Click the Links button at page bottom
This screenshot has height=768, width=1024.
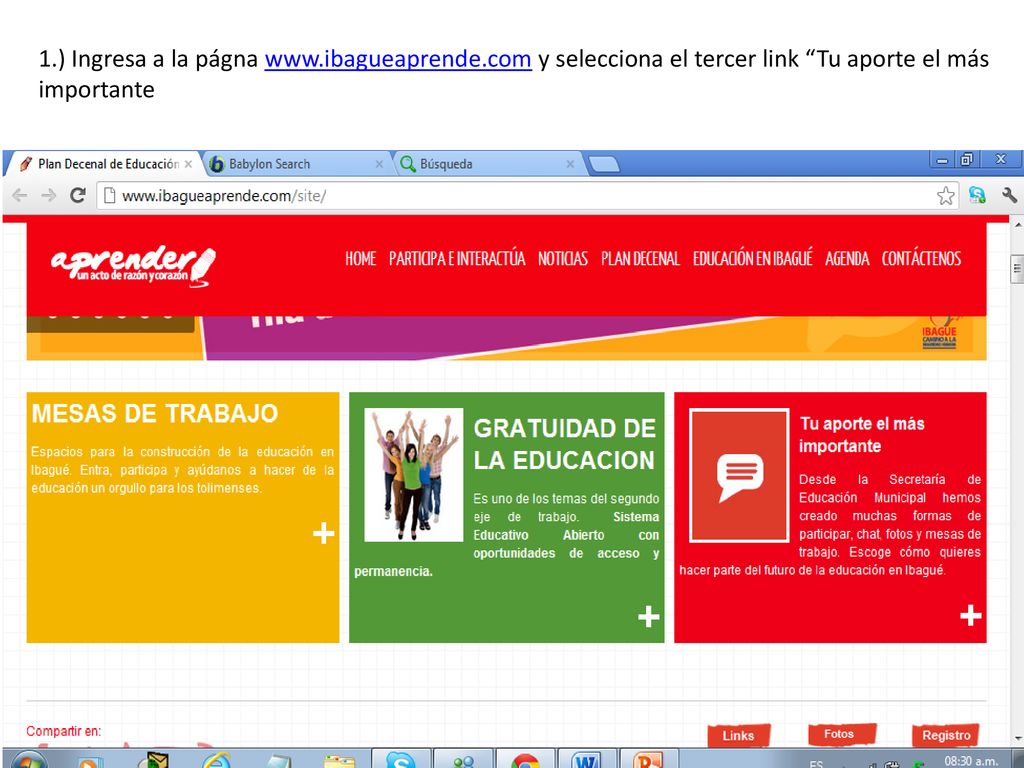pyautogui.click(x=739, y=735)
